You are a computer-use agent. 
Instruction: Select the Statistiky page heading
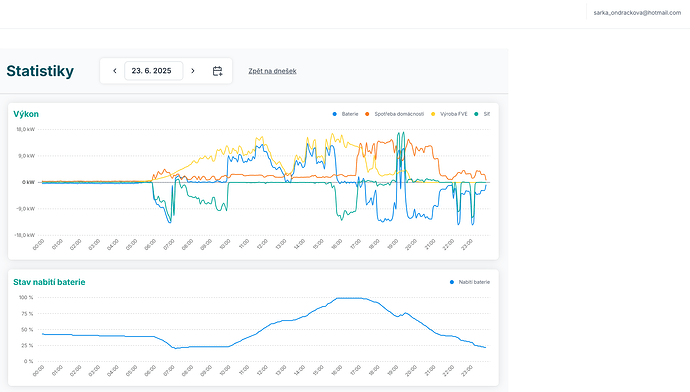point(40,71)
